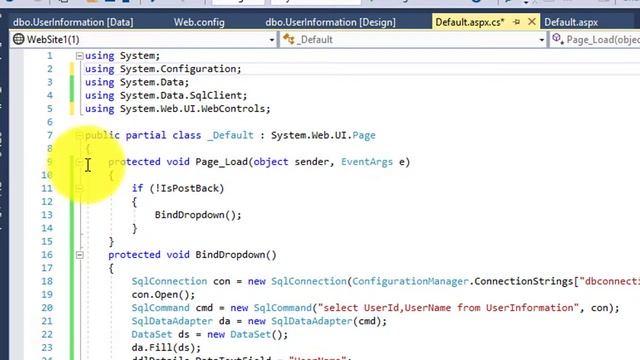The image size is (640, 360).
Task: Open the Web.config tab
Action: [x=199, y=22]
